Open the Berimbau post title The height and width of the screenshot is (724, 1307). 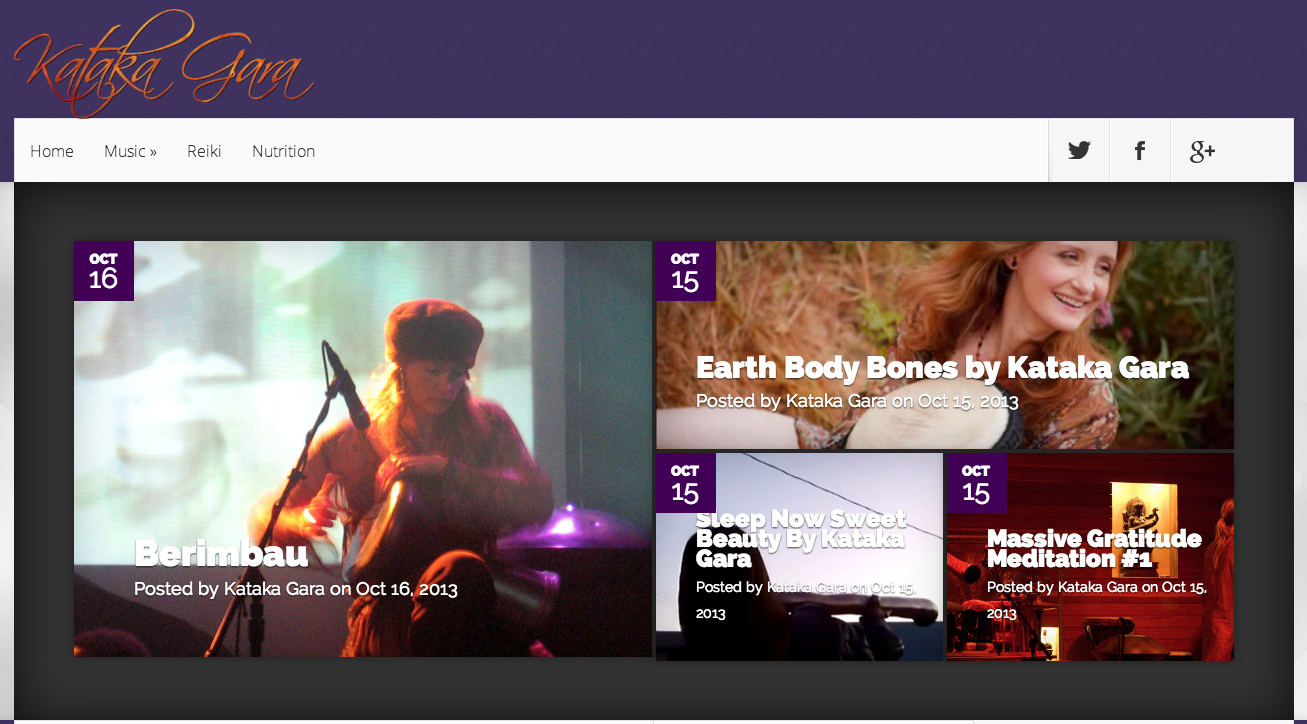(x=221, y=554)
